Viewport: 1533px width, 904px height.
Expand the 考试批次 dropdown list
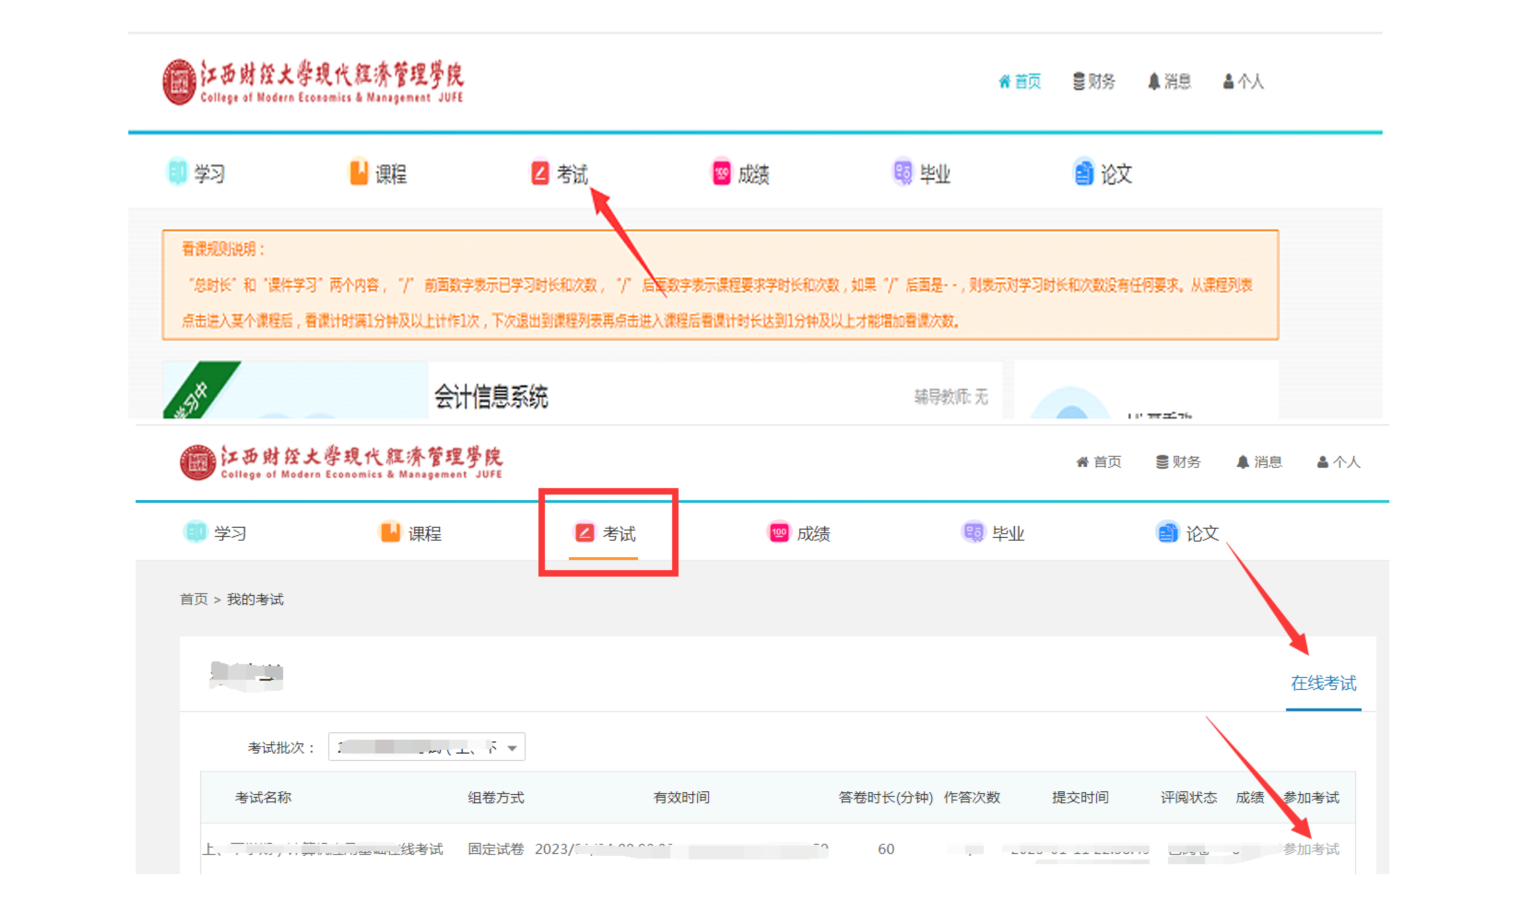[426, 747]
